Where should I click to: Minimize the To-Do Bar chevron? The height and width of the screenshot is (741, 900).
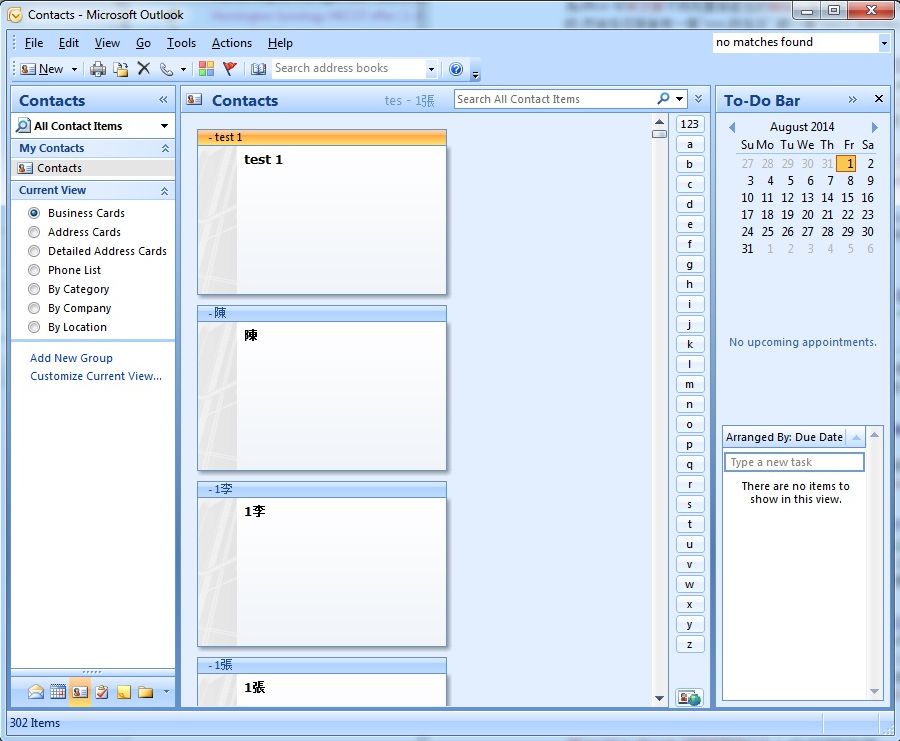(852, 99)
